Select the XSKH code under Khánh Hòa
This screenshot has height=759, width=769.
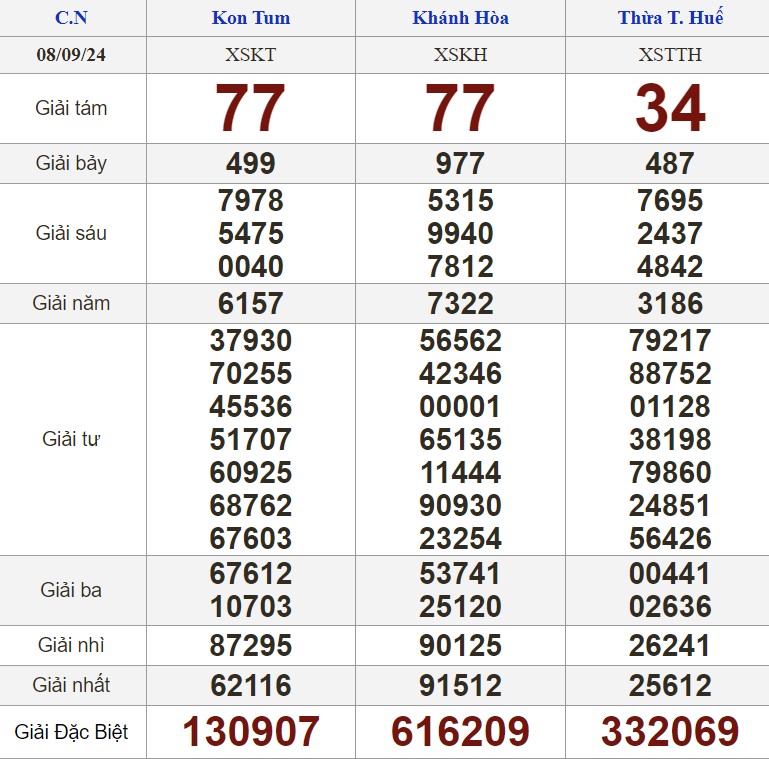click(x=460, y=55)
